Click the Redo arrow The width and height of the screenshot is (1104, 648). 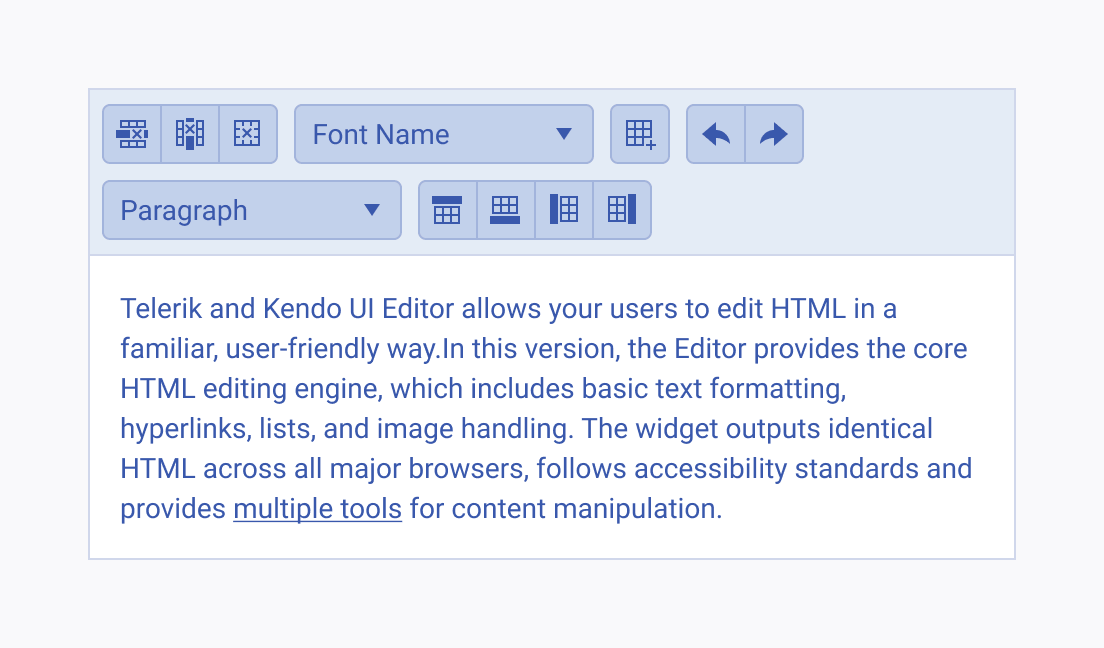pos(774,134)
